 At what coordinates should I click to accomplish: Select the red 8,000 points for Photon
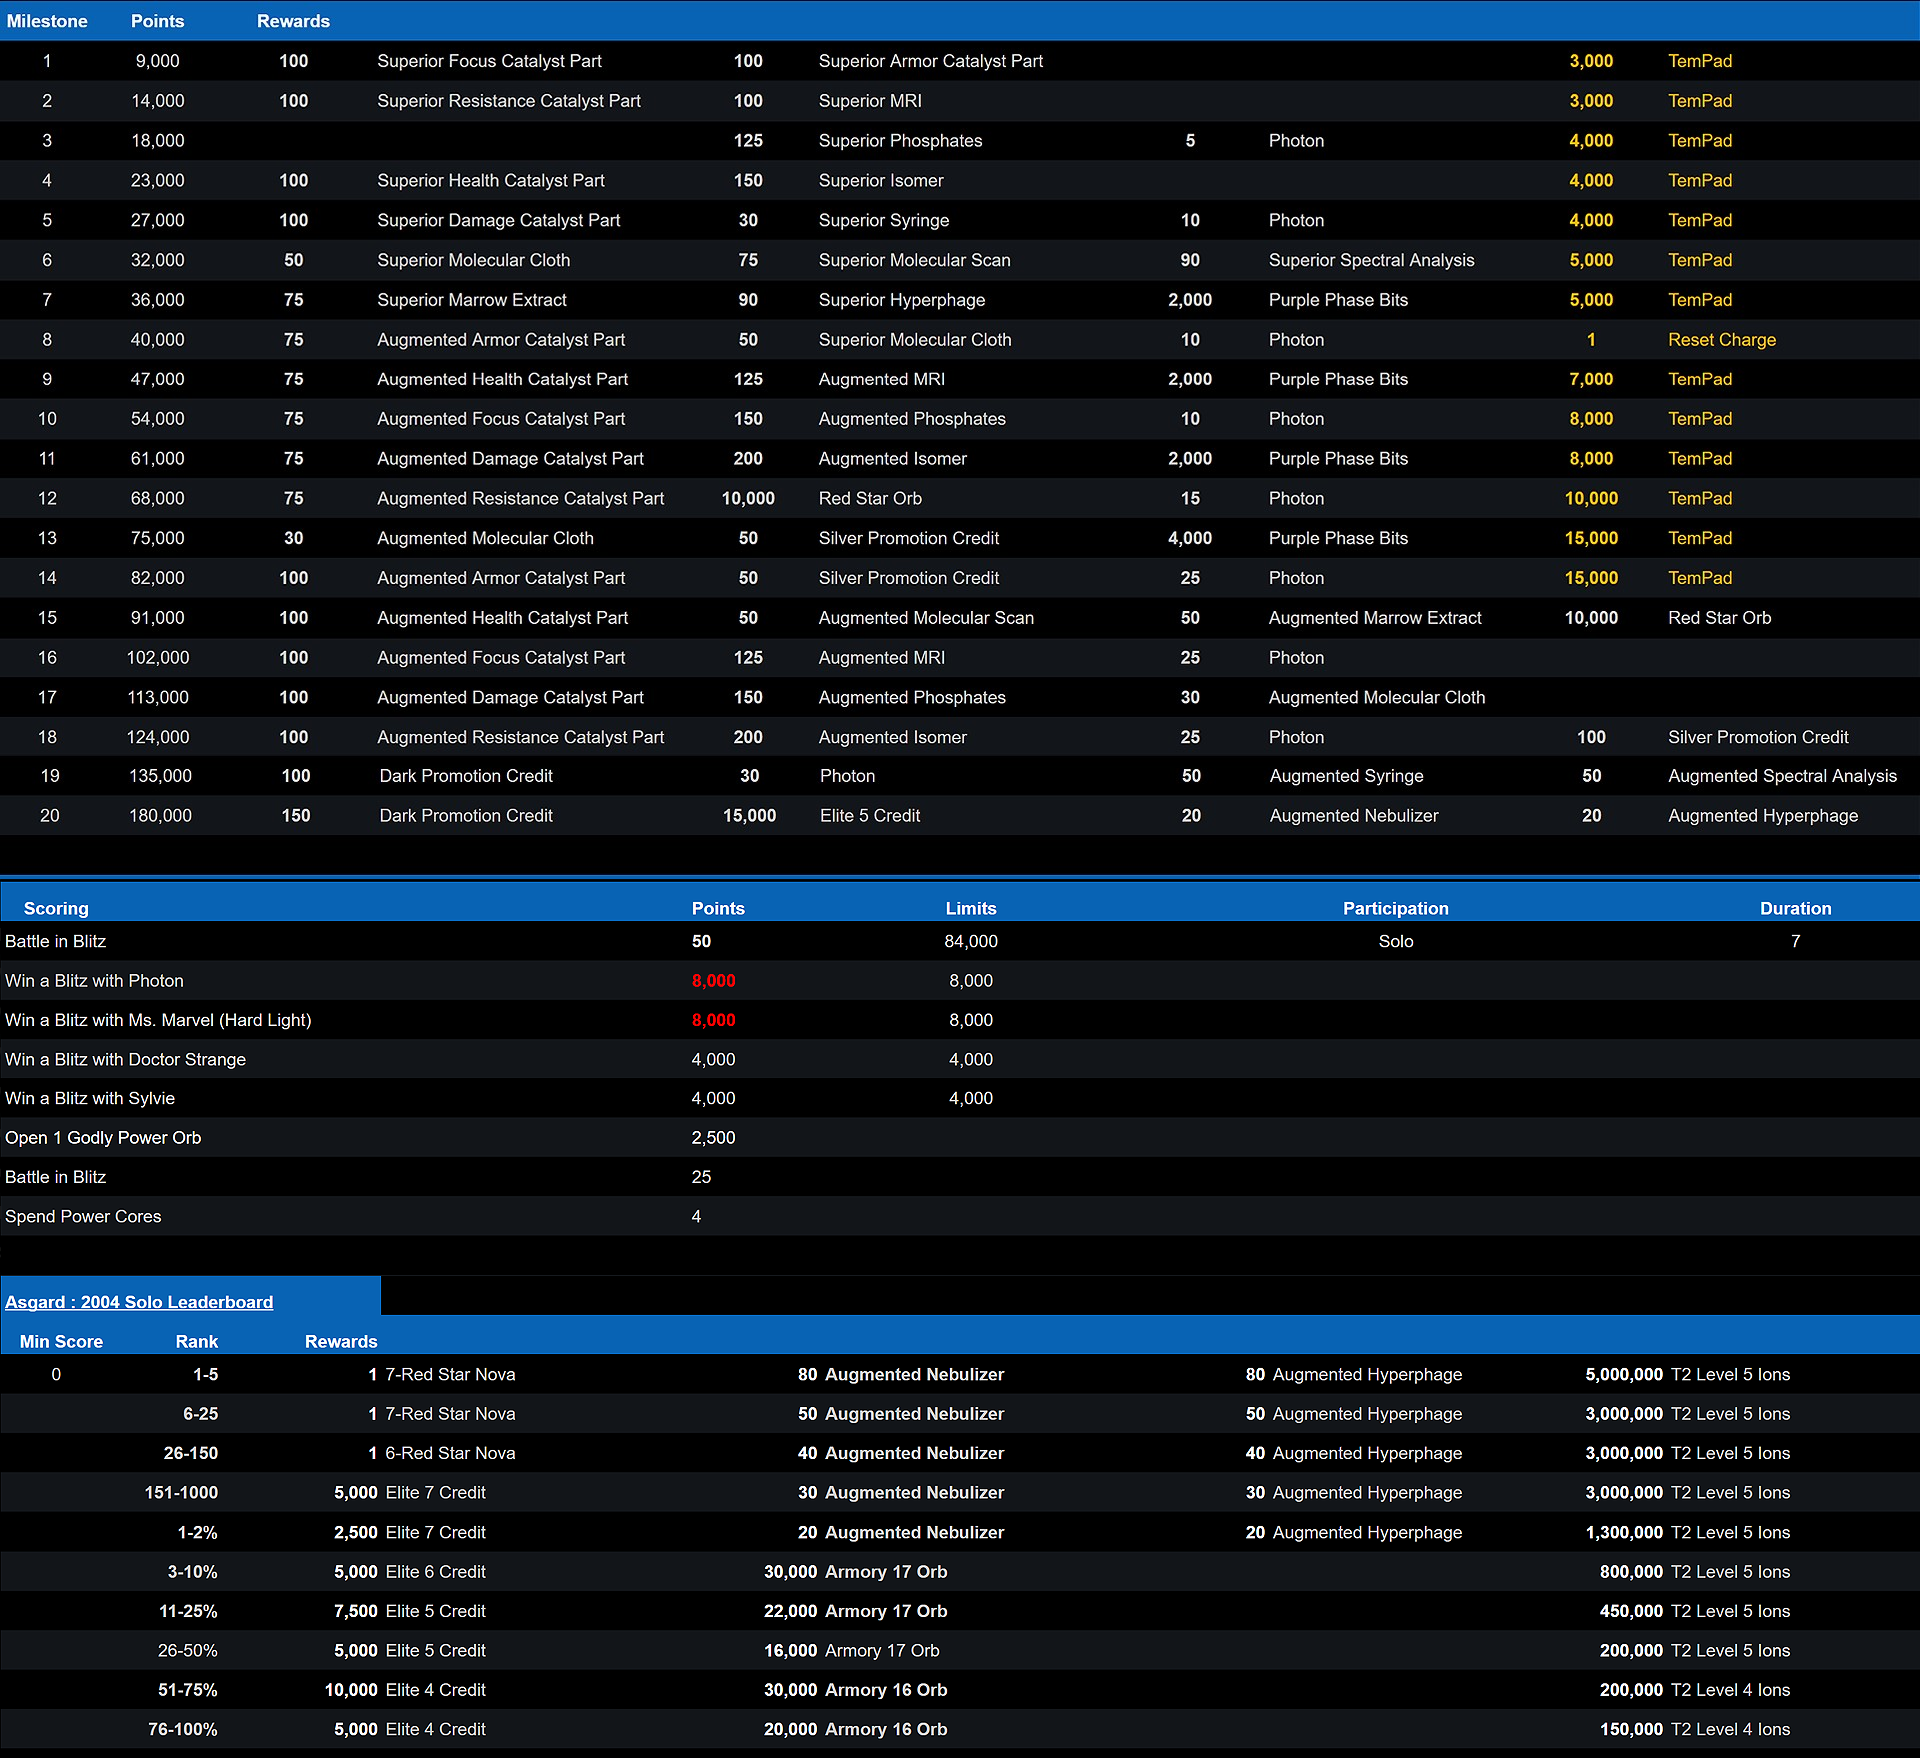tap(713, 981)
